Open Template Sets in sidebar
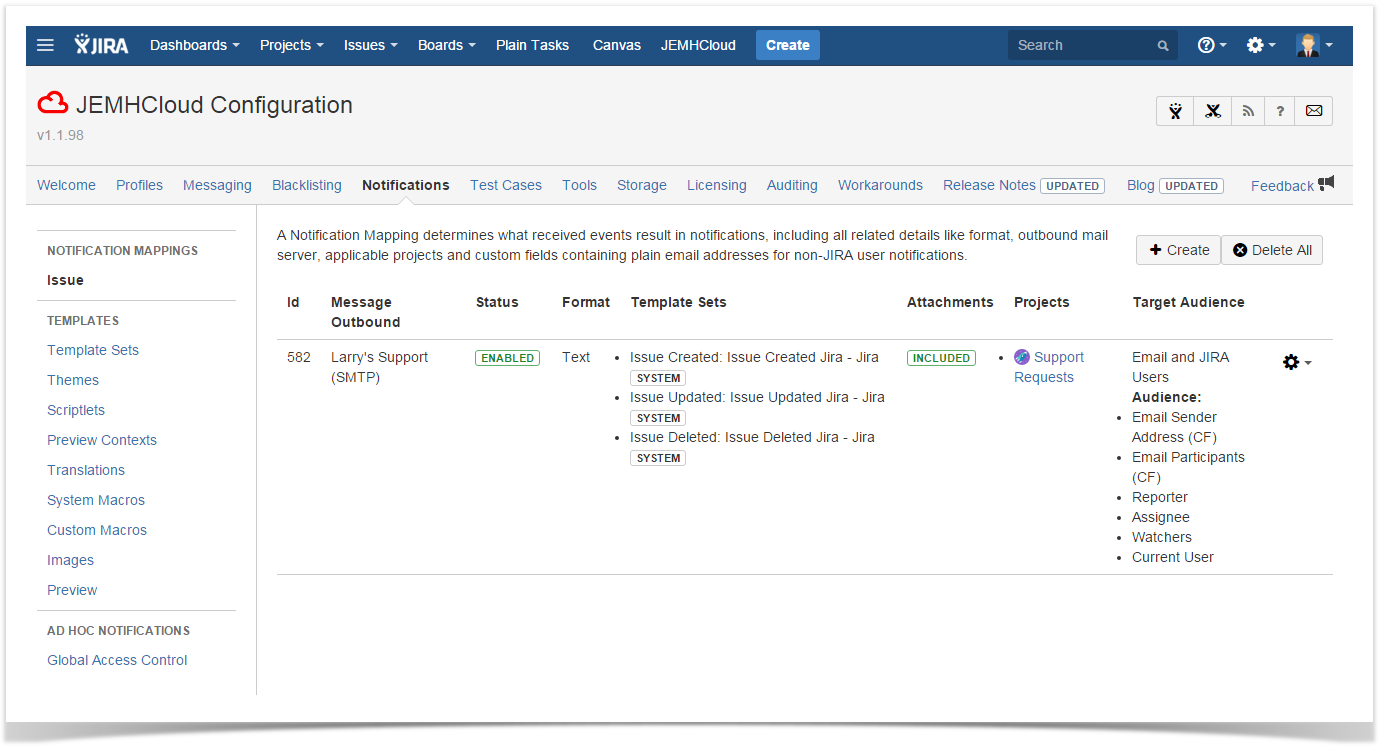Image resolution: width=1387 pixels, height=751 pixels. pyautogui.click(x=93, y=350)
